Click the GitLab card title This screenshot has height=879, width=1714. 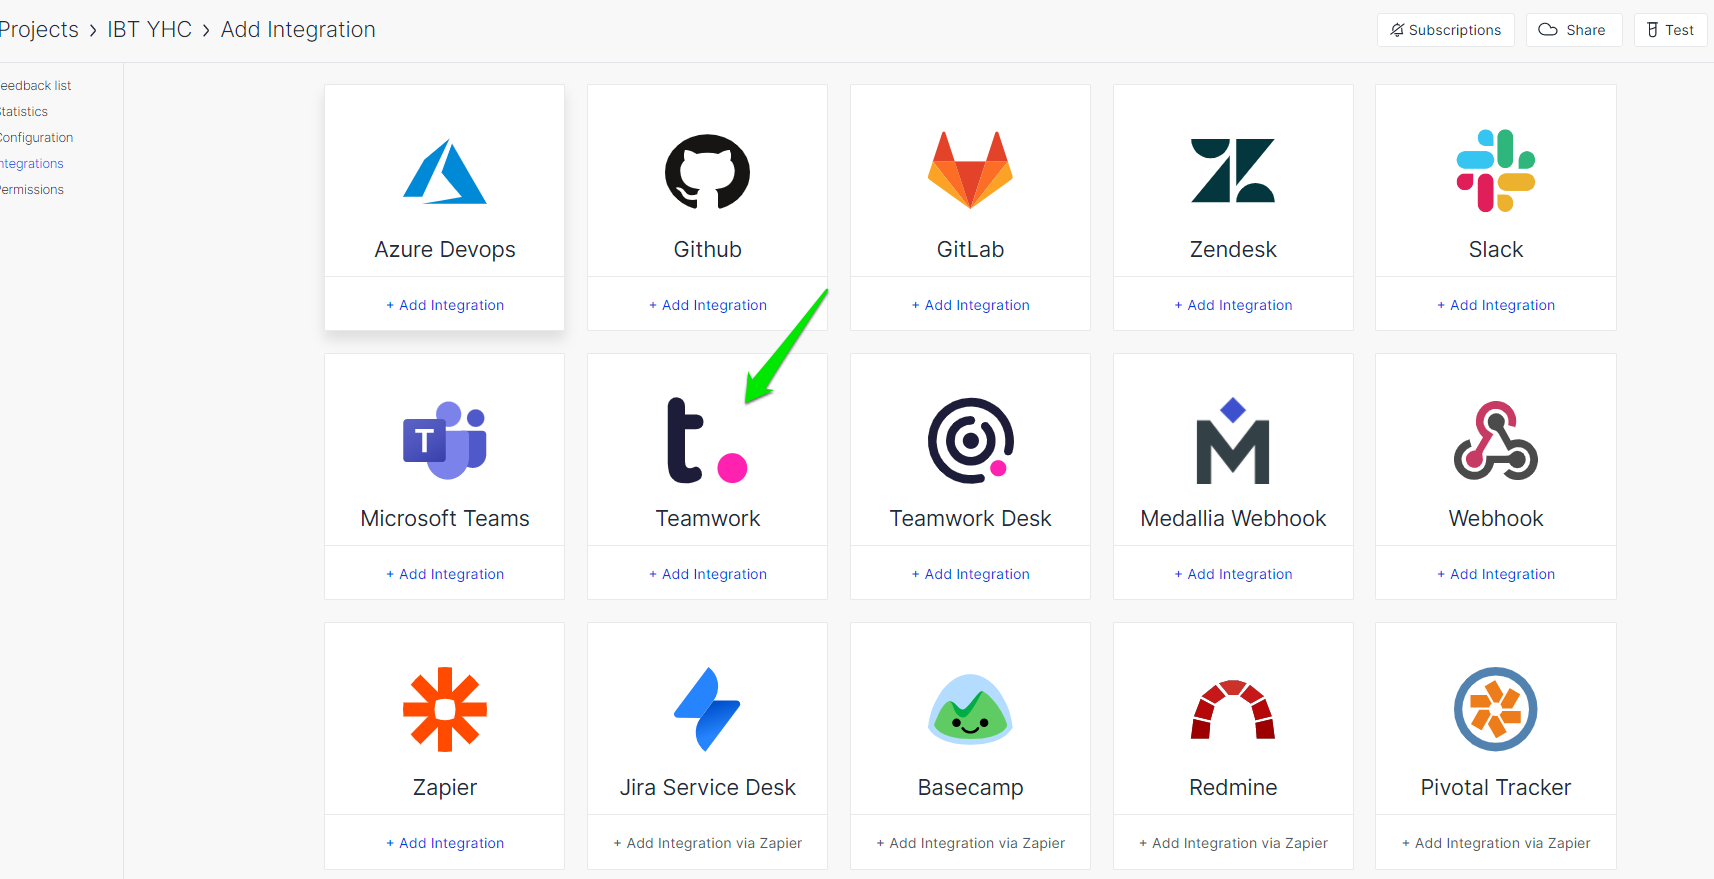point(970,249)
